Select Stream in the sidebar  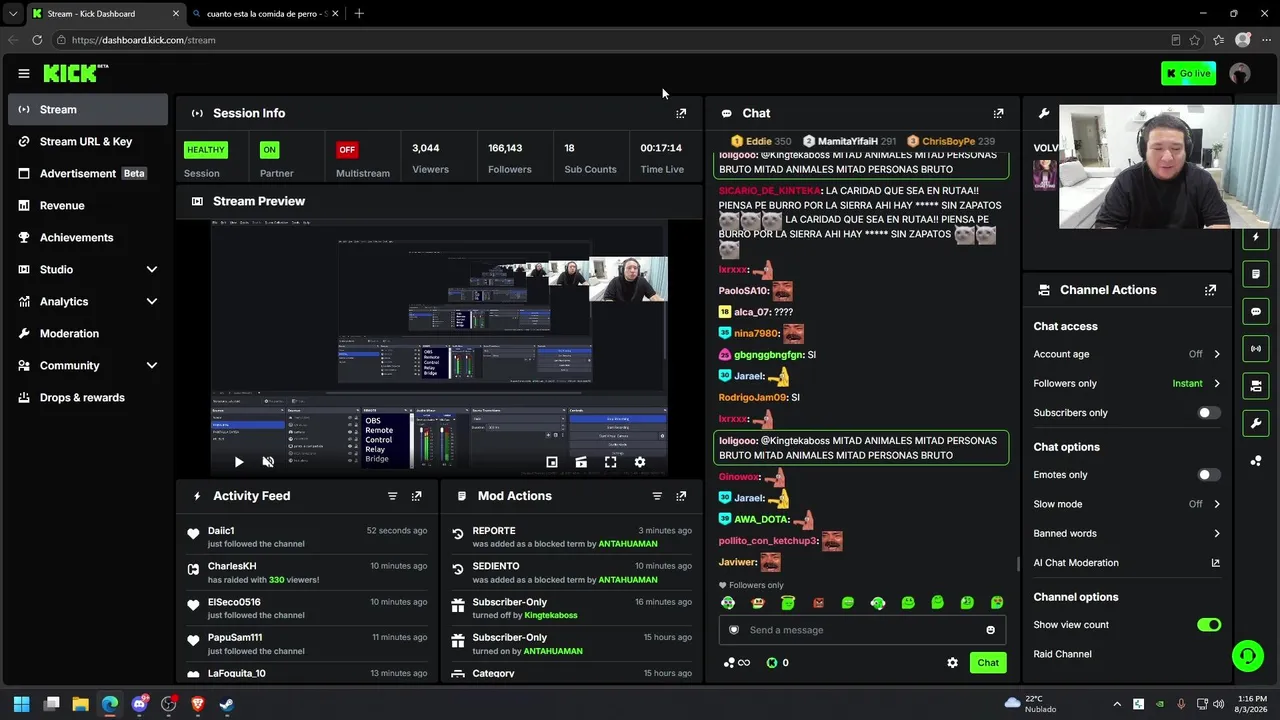(x=88, y=109)
